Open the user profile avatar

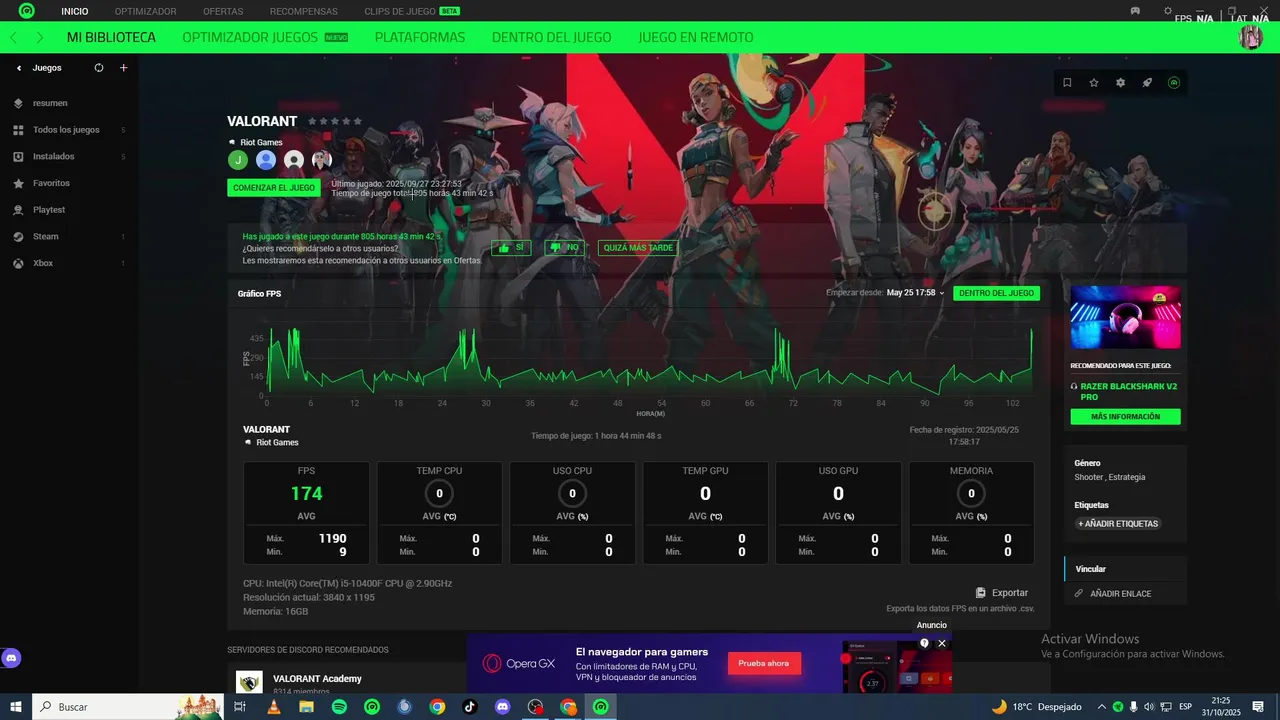[1250, 37]
